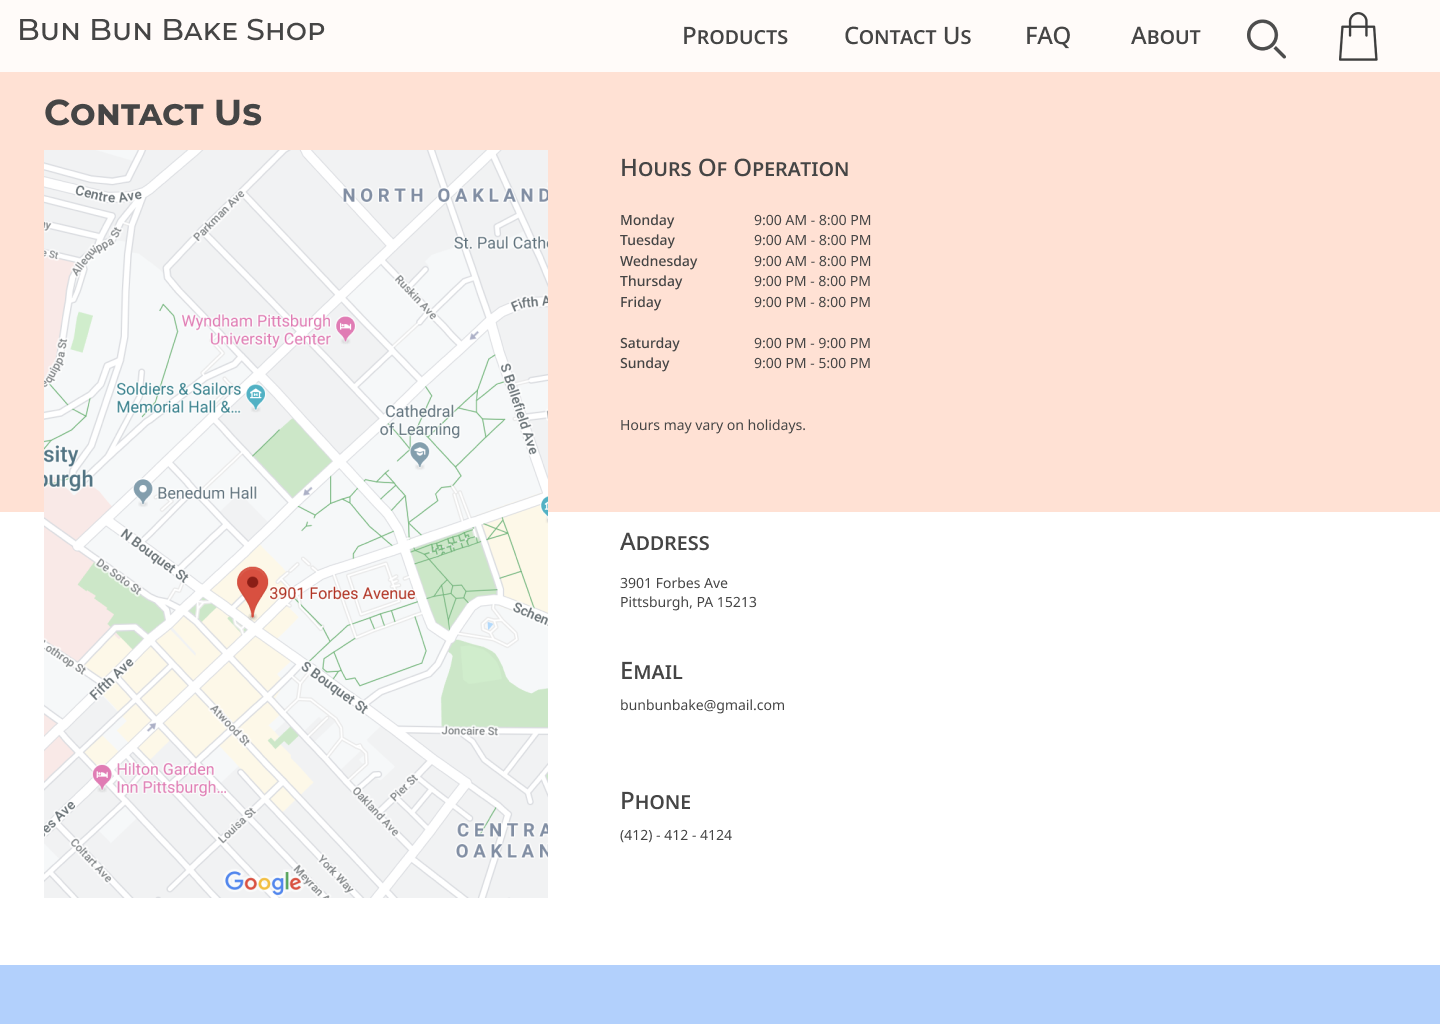
Task: Open the Contact Us nav link
Action: 908,36
